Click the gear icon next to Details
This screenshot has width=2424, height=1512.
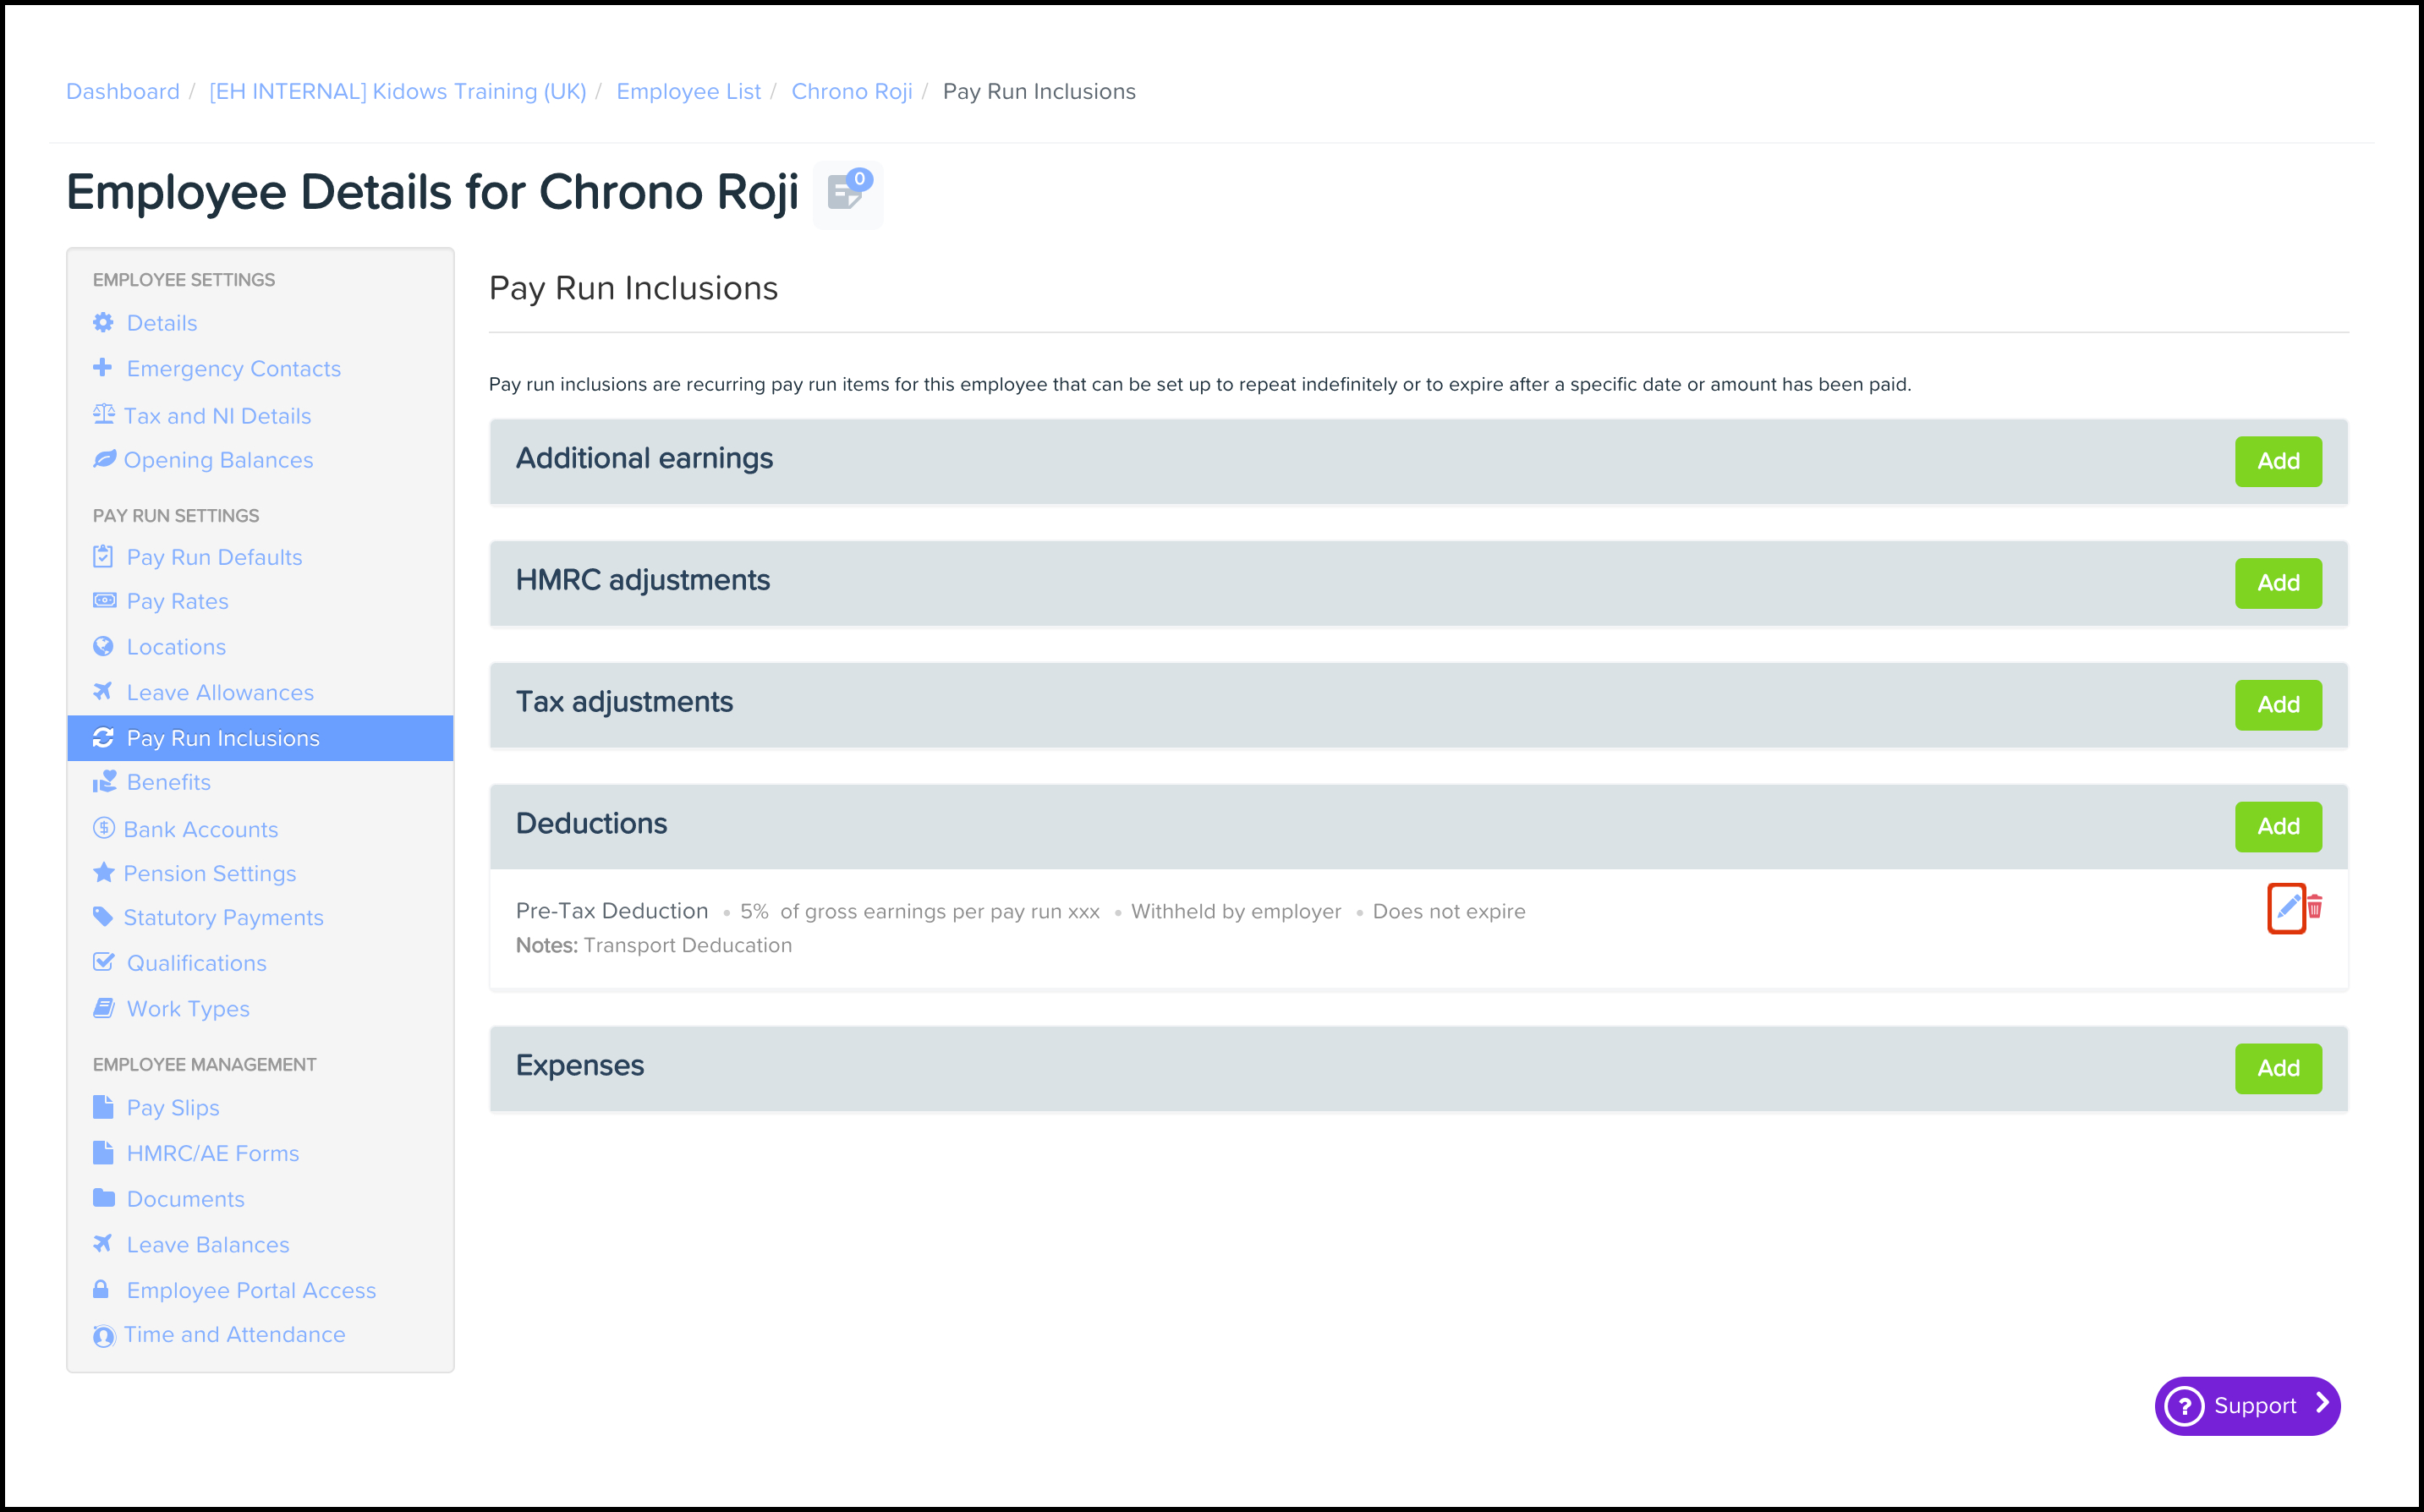coord(103,323)
